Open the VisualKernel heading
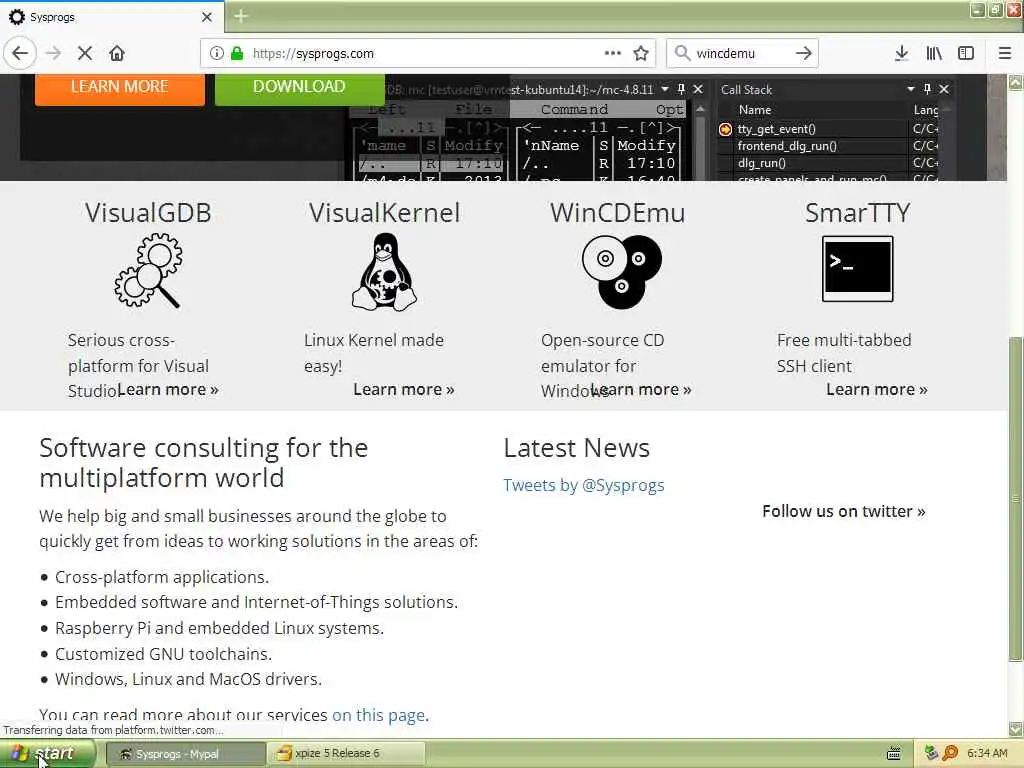1024x768 pixels. click(385, 213)
